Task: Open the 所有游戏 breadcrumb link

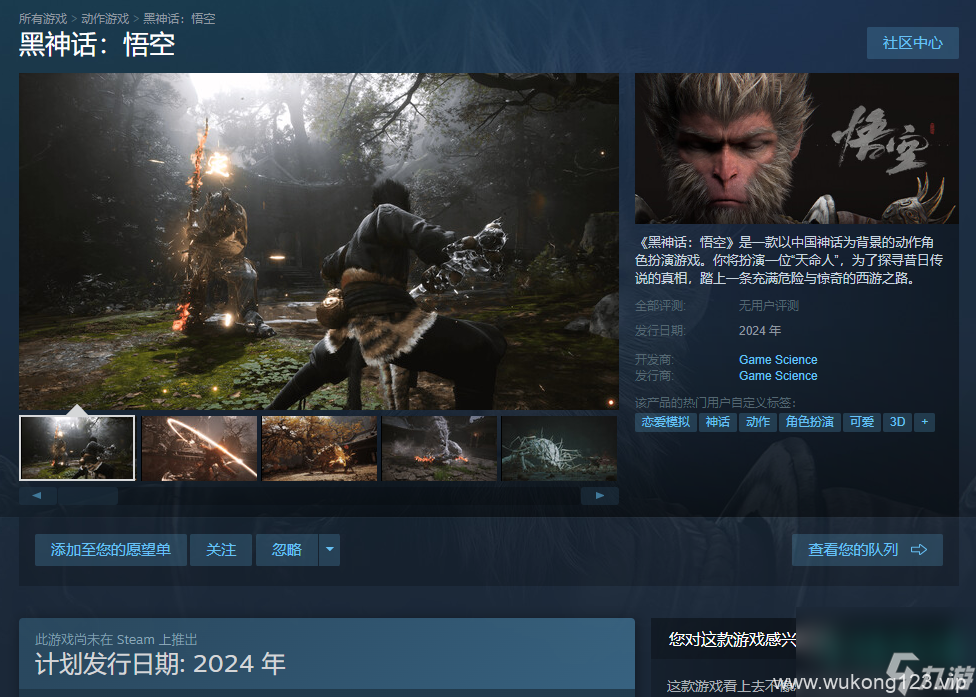Action: 43,19
